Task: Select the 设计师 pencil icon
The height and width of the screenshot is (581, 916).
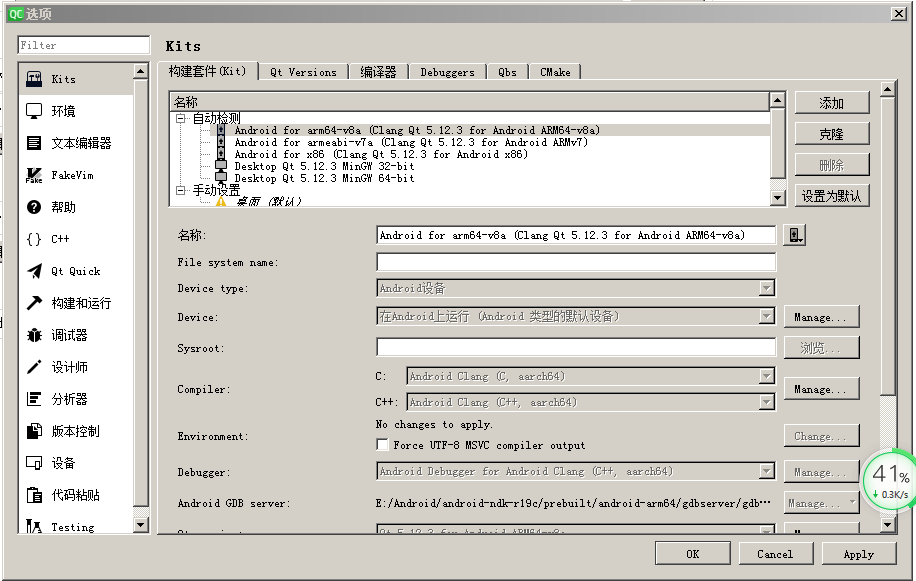Action: [34, 367]
